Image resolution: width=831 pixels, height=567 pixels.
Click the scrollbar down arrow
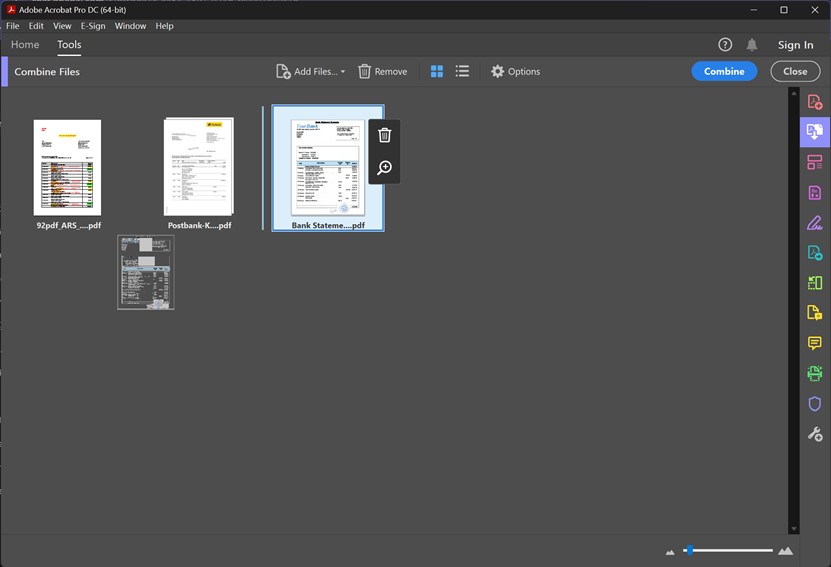point(793,528)
